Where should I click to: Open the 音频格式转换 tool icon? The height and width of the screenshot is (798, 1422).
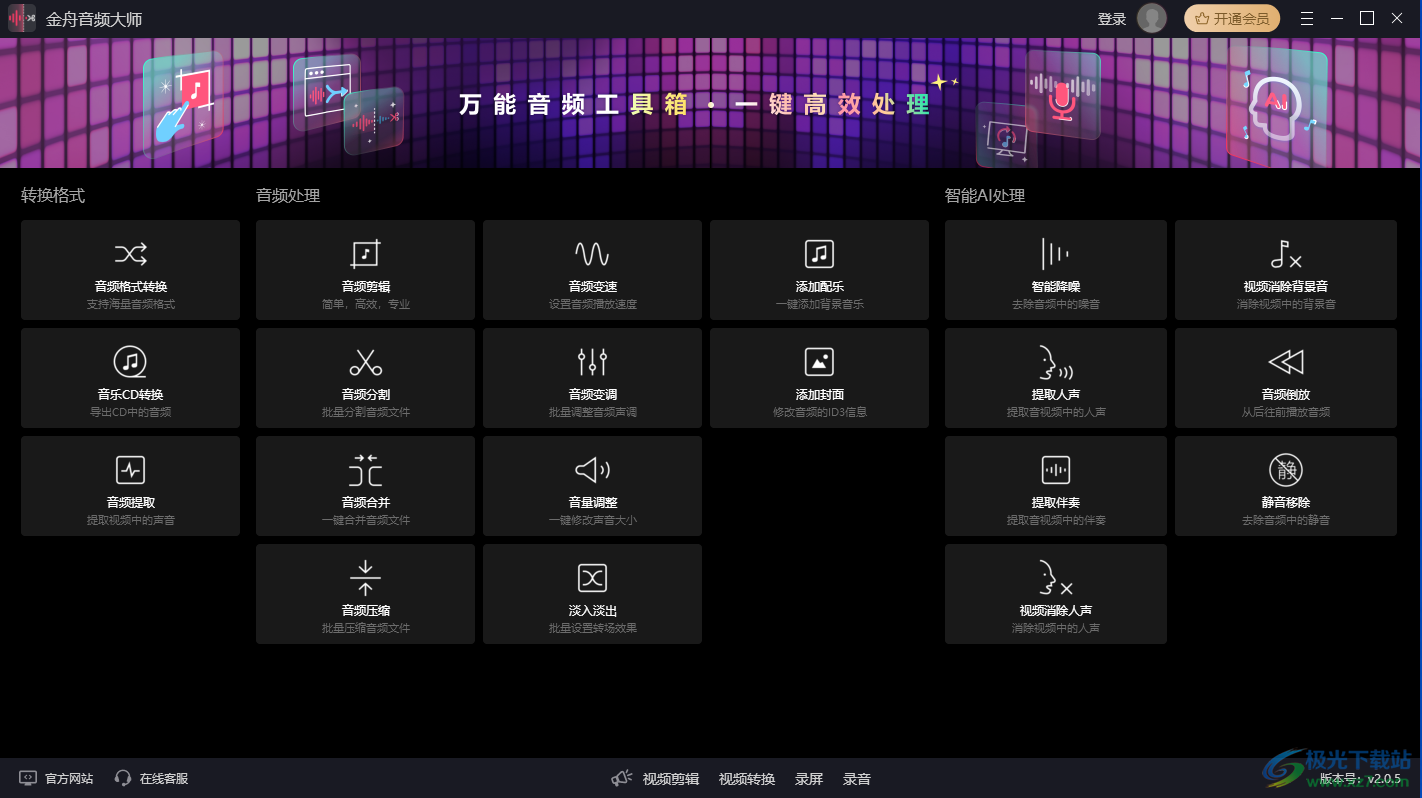point(131,253)
